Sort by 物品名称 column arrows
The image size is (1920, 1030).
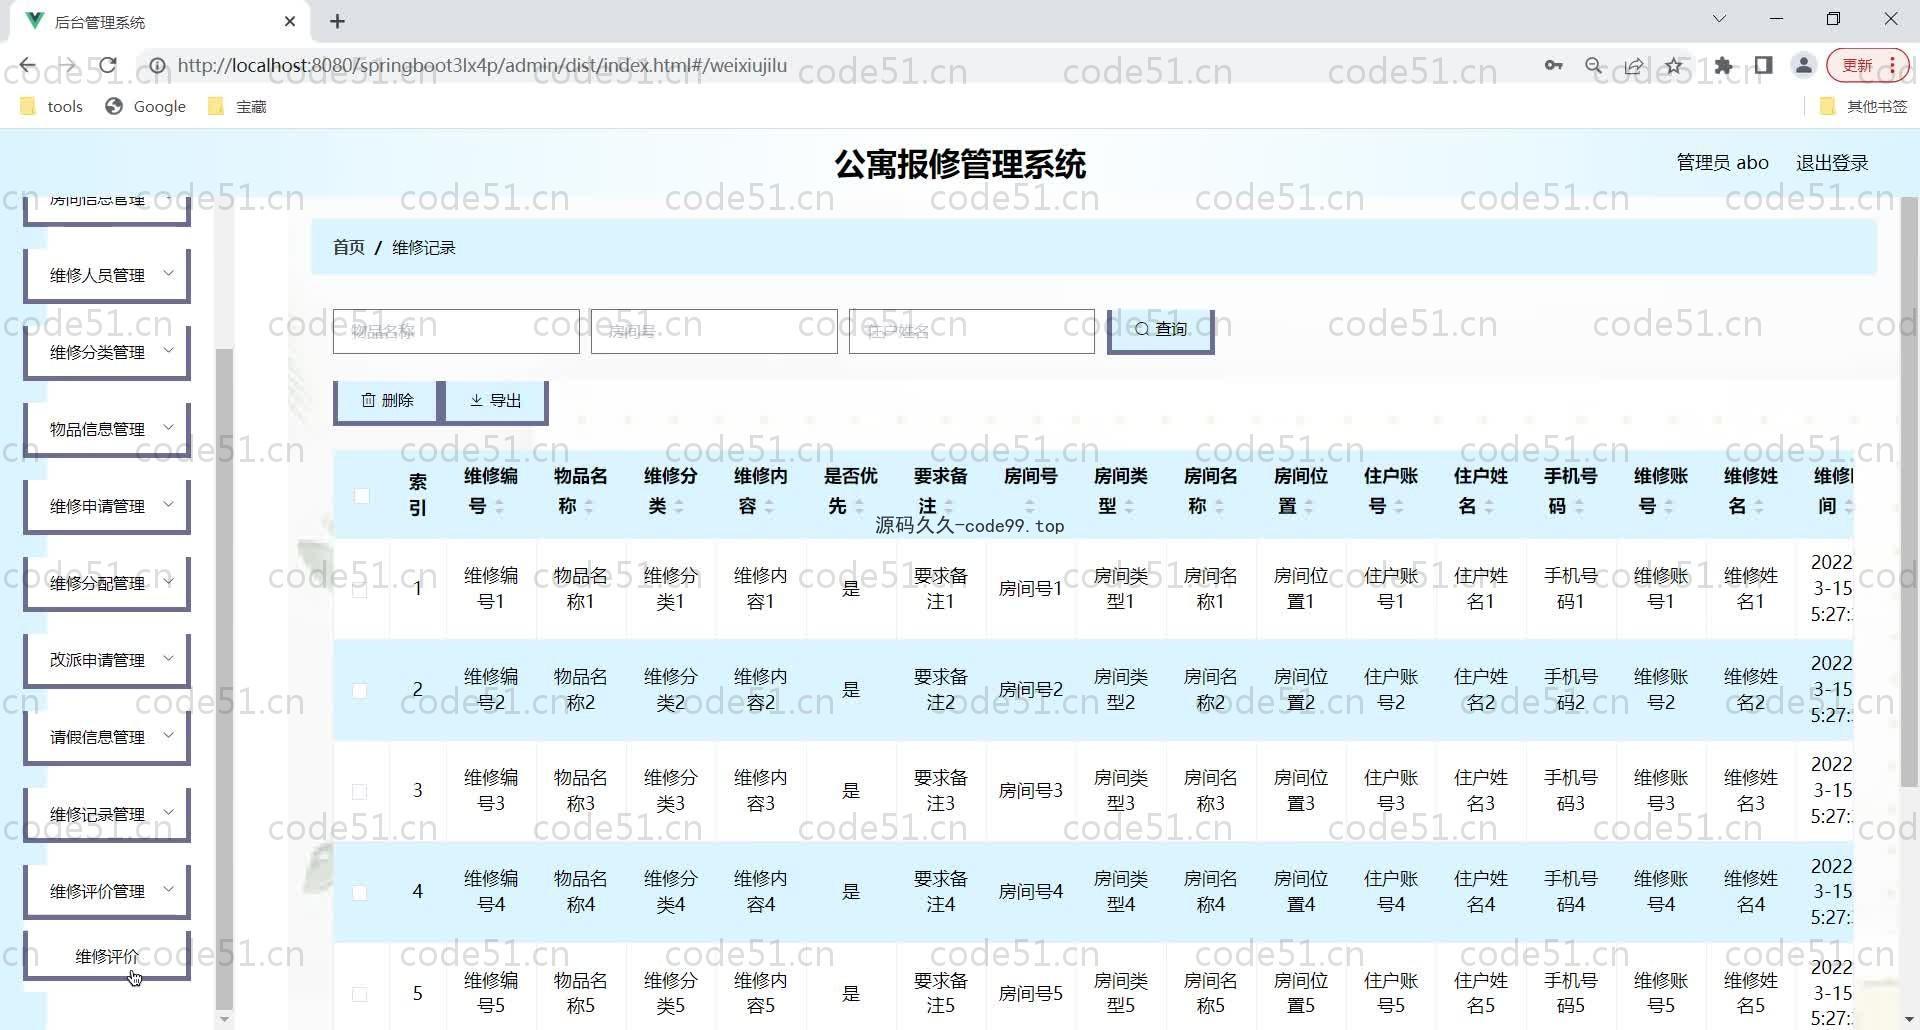589,507
